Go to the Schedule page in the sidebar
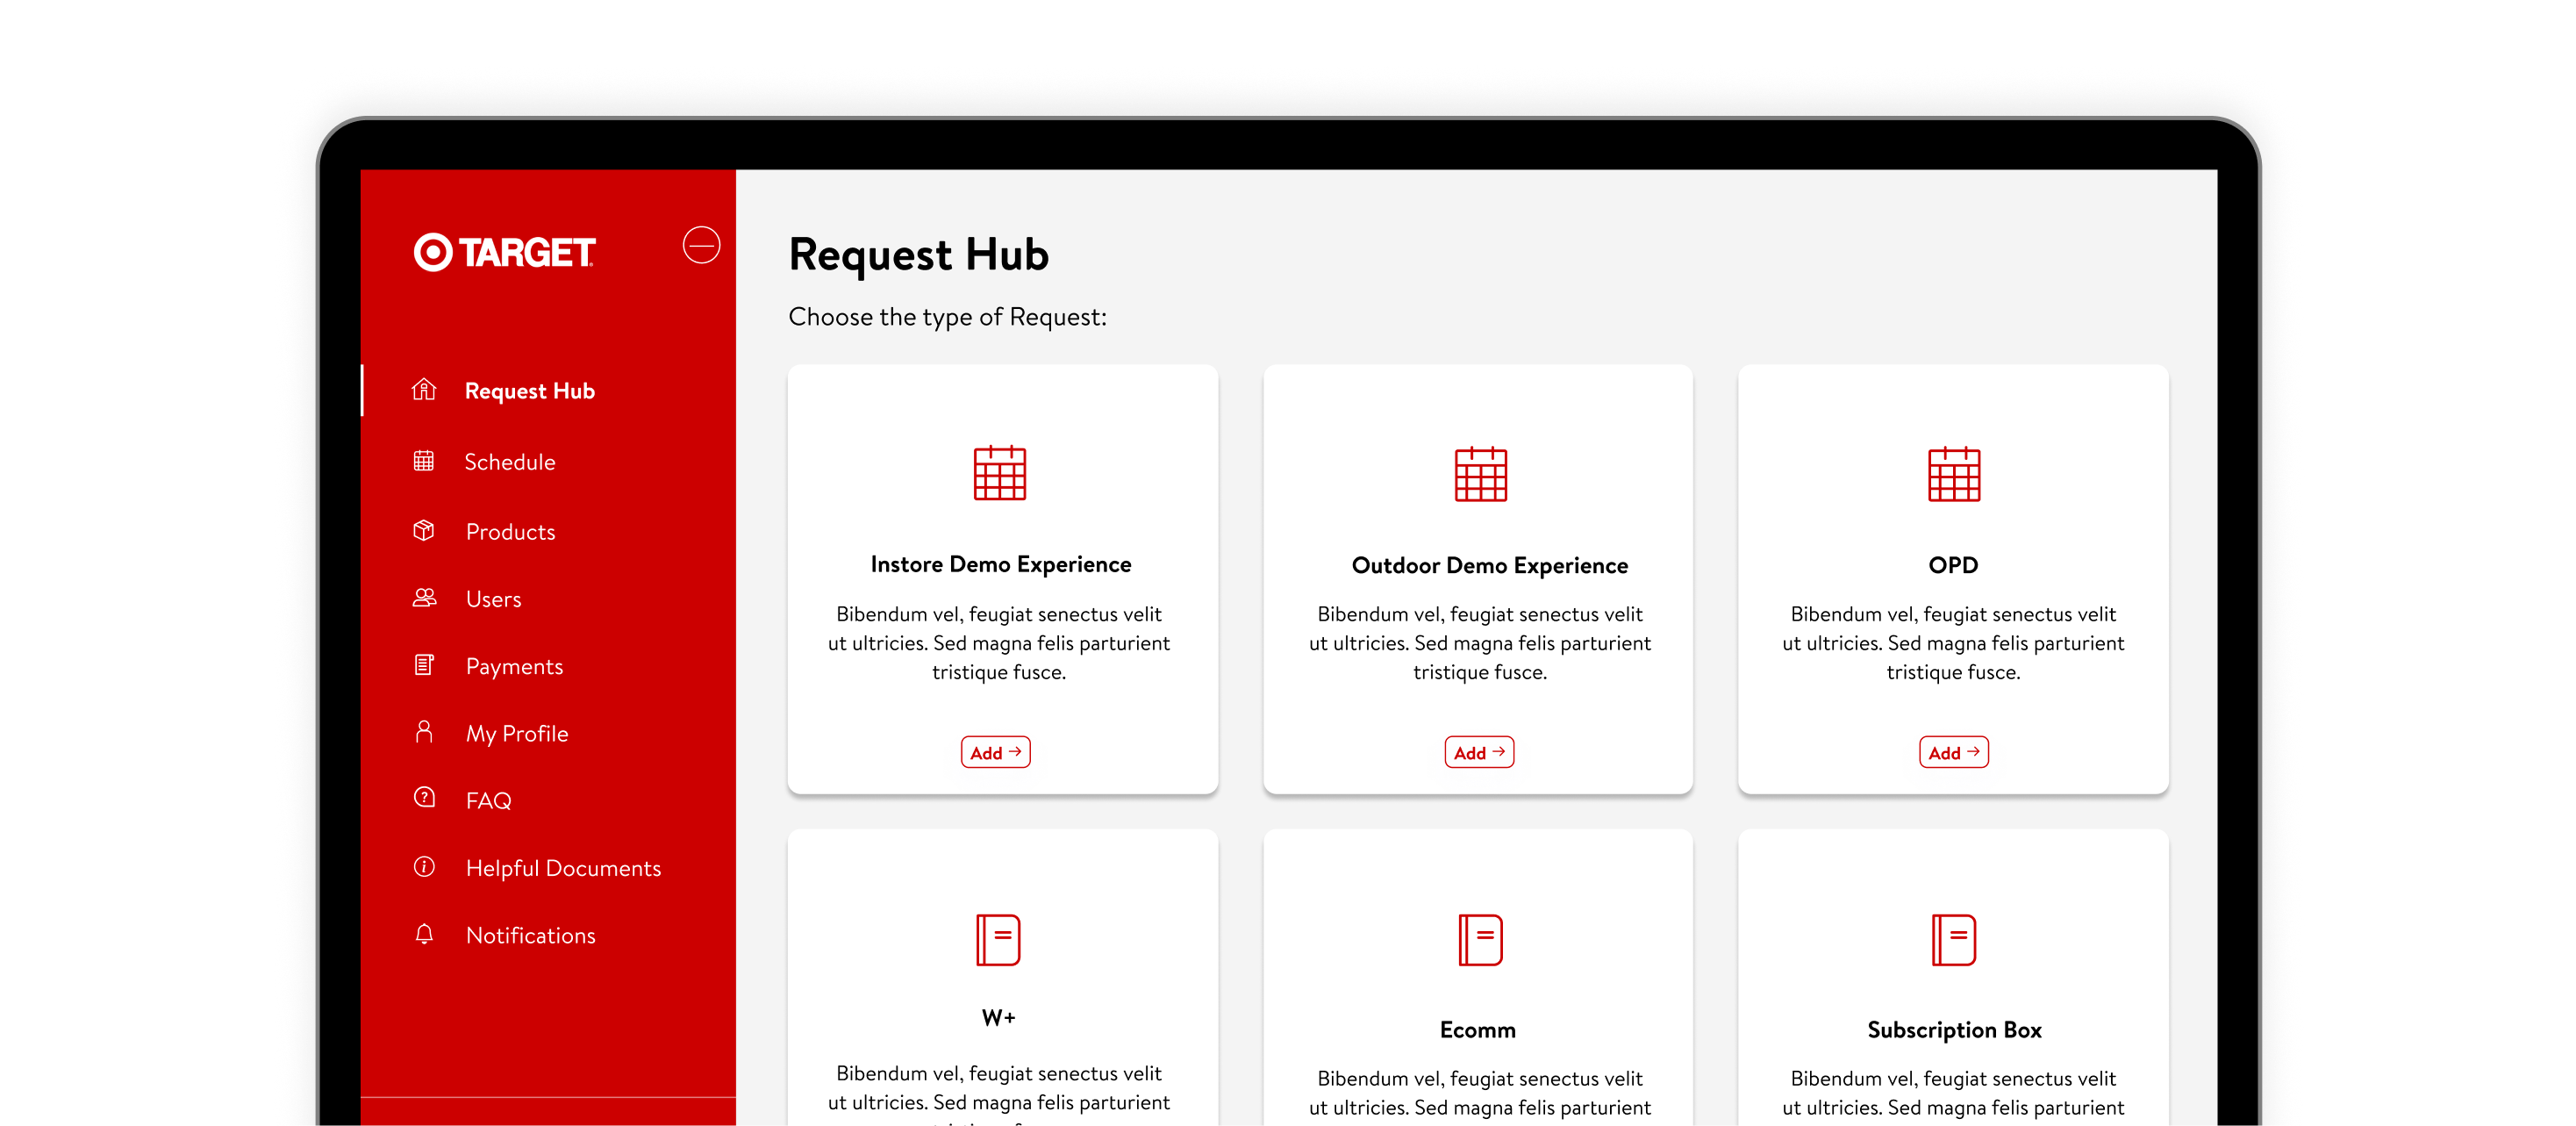The image size is (2576, 1126). point(509,462)
